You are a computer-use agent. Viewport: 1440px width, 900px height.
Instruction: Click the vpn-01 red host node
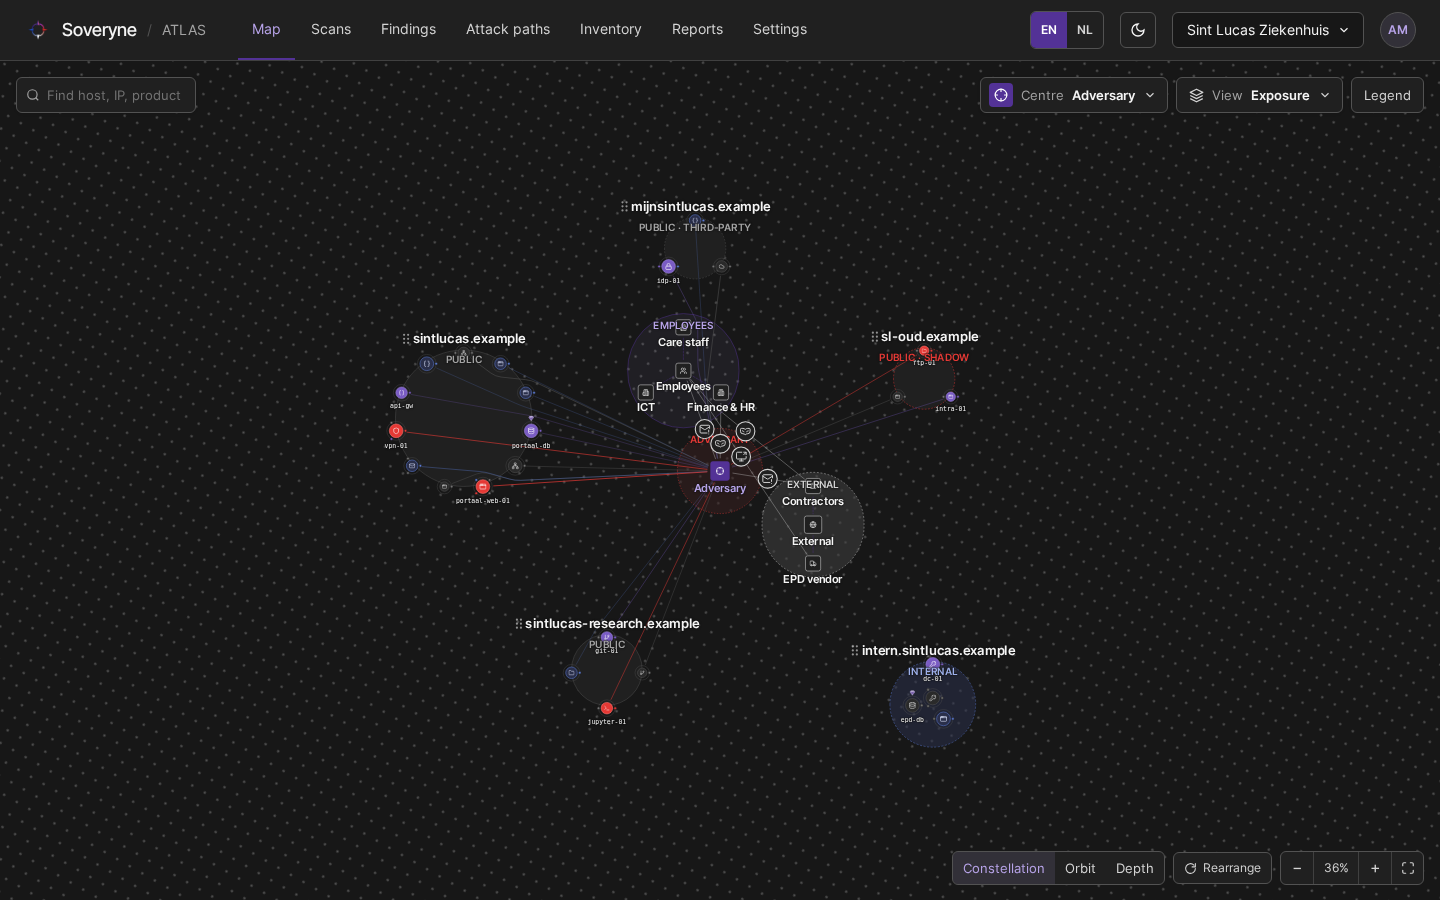396,431
